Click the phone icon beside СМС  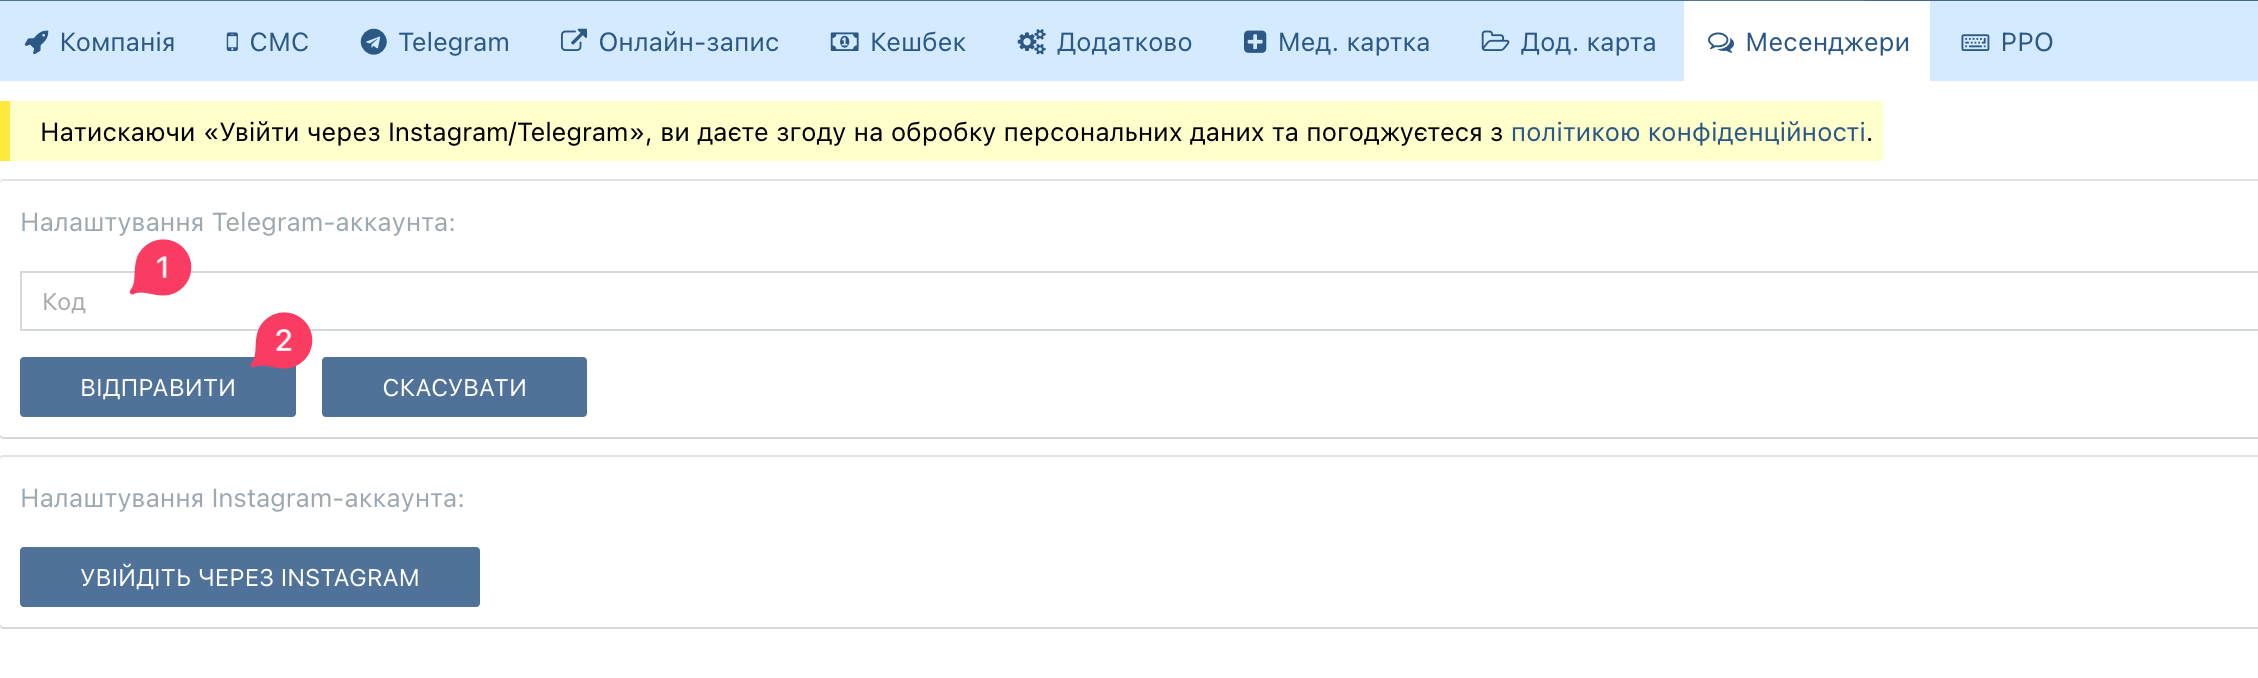232,42
